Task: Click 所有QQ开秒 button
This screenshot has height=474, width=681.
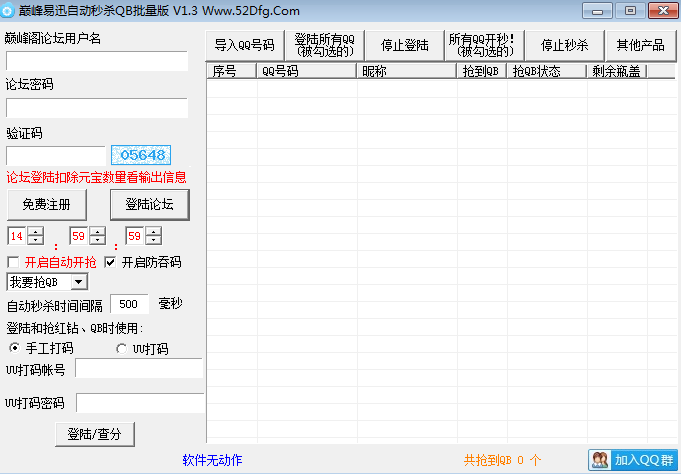Action: tap(485, 45)
